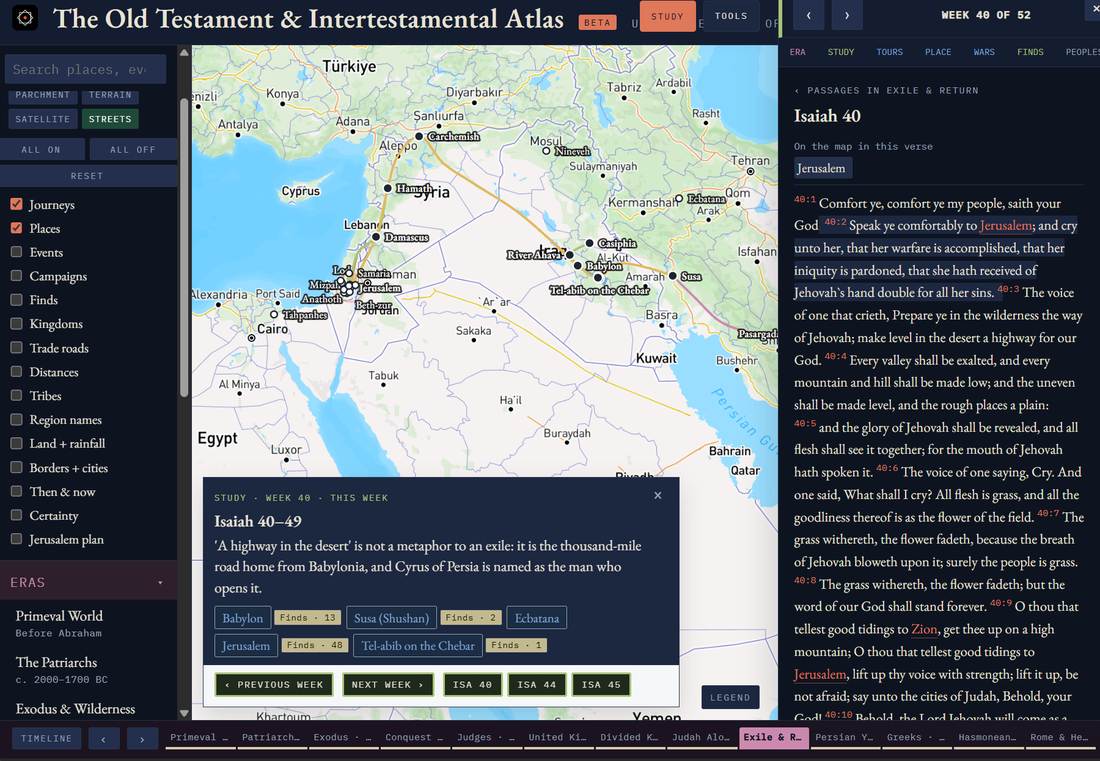Screen dimensions: 1100x761
Task: Click the Damascus map marker
Action: pos(376,237)
